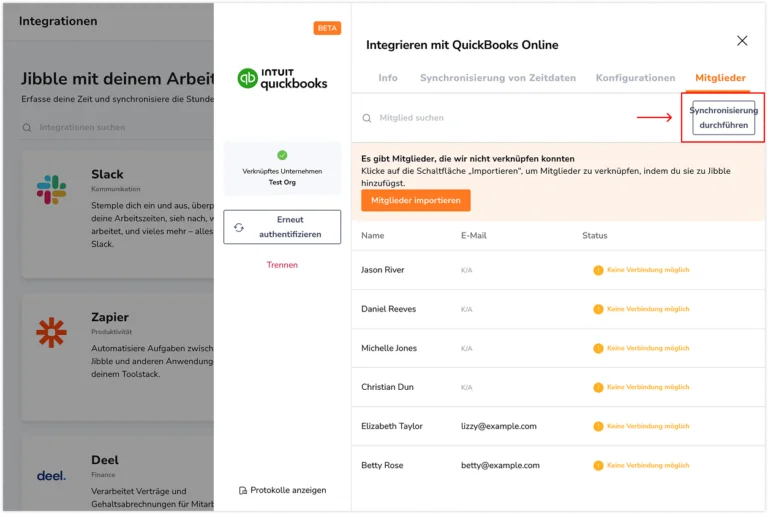The height and width of the screenshot is (514, 768).
Task: Click the magnifier icon in Mitglied suchen
Action: (366, 118)
